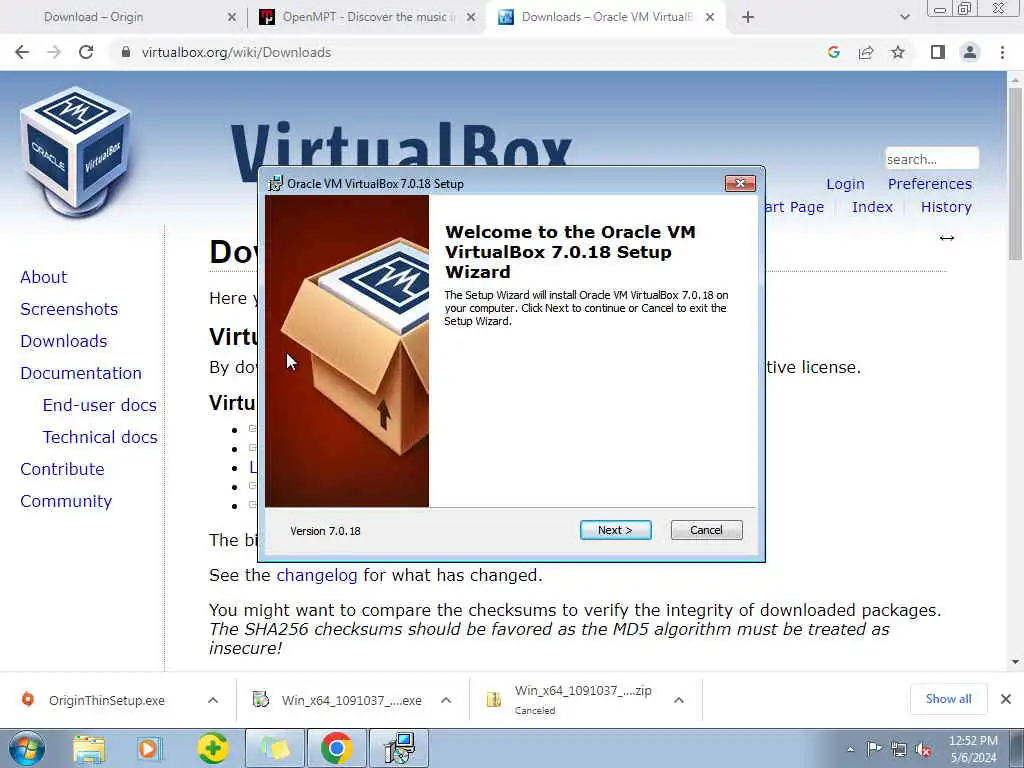The width and height of the screenshot is (1024, 768).
Task: Open the Action Center flag icon
Action: point(874,749)
